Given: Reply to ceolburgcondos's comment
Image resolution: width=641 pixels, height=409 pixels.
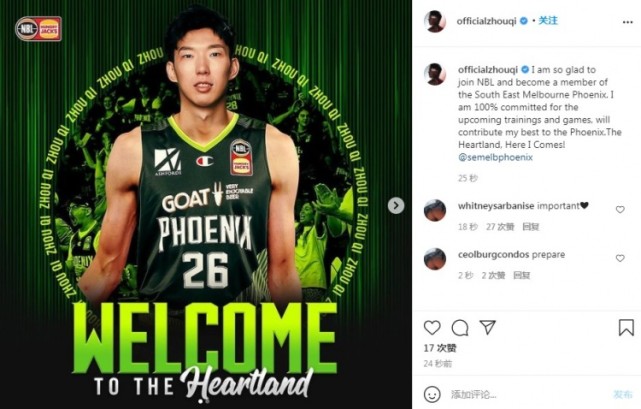Looking at the screenshot, I should (x=522, y=275).
